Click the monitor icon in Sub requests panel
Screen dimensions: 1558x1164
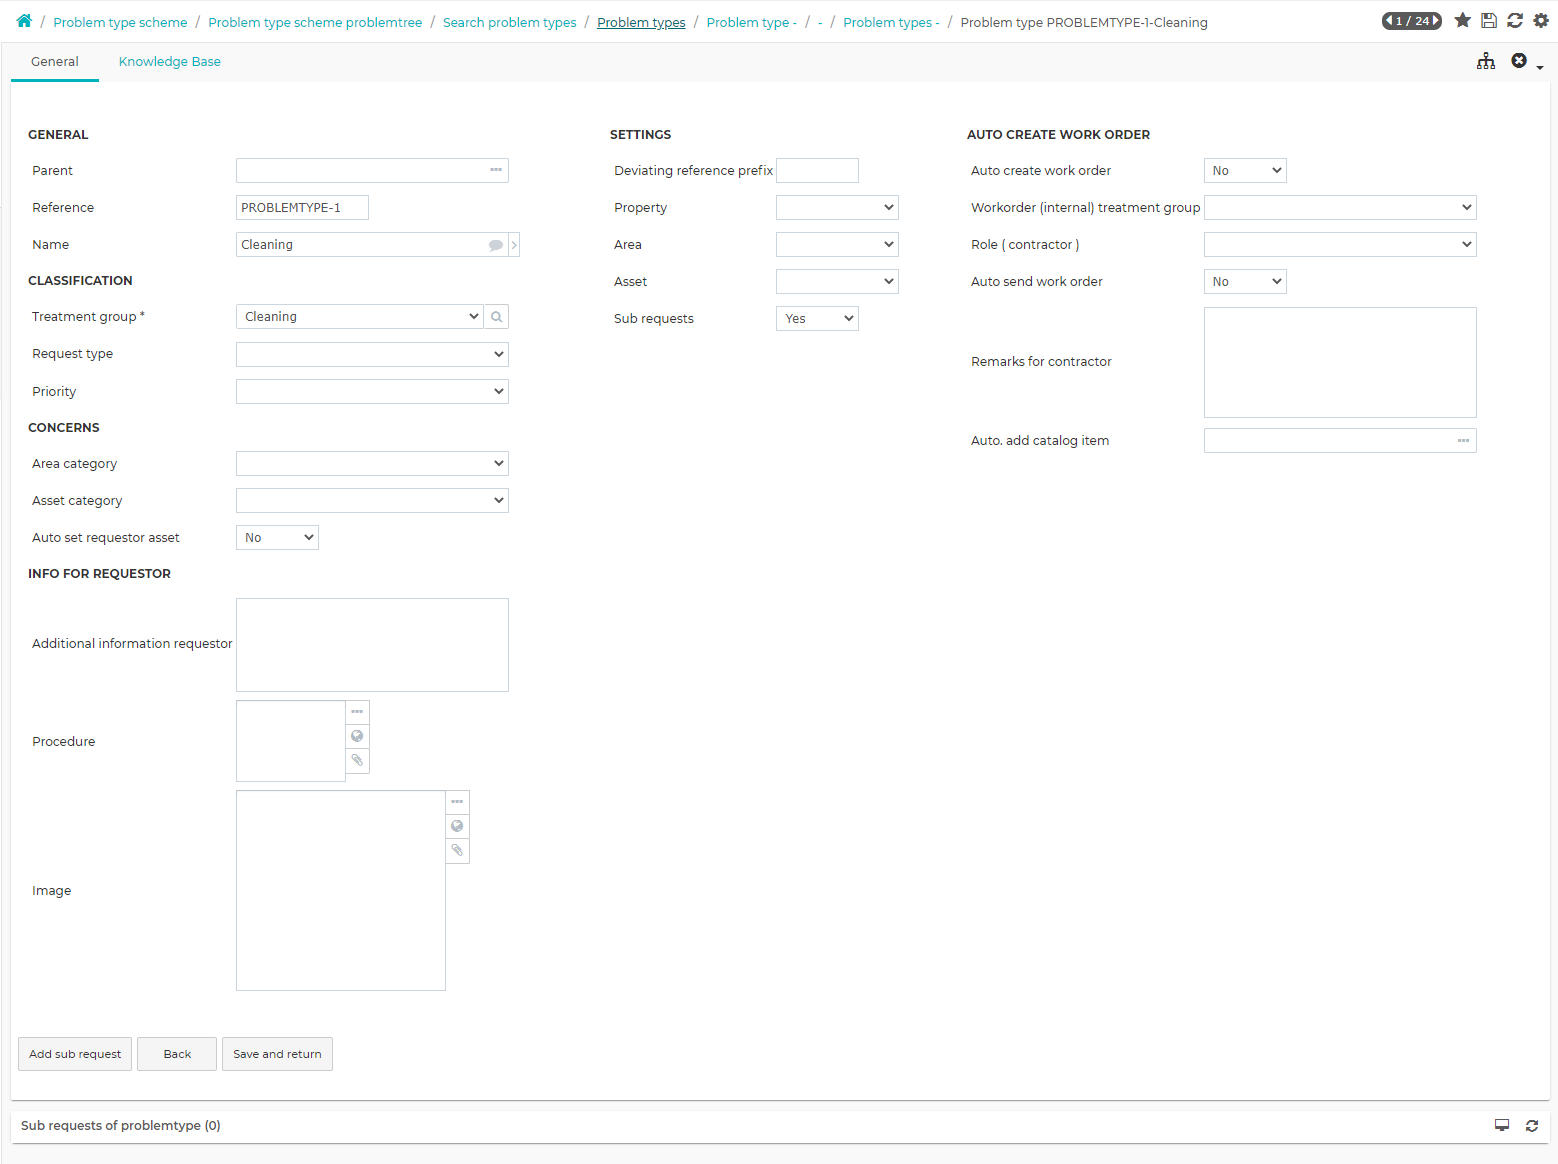click(x=1502, y=1125)
